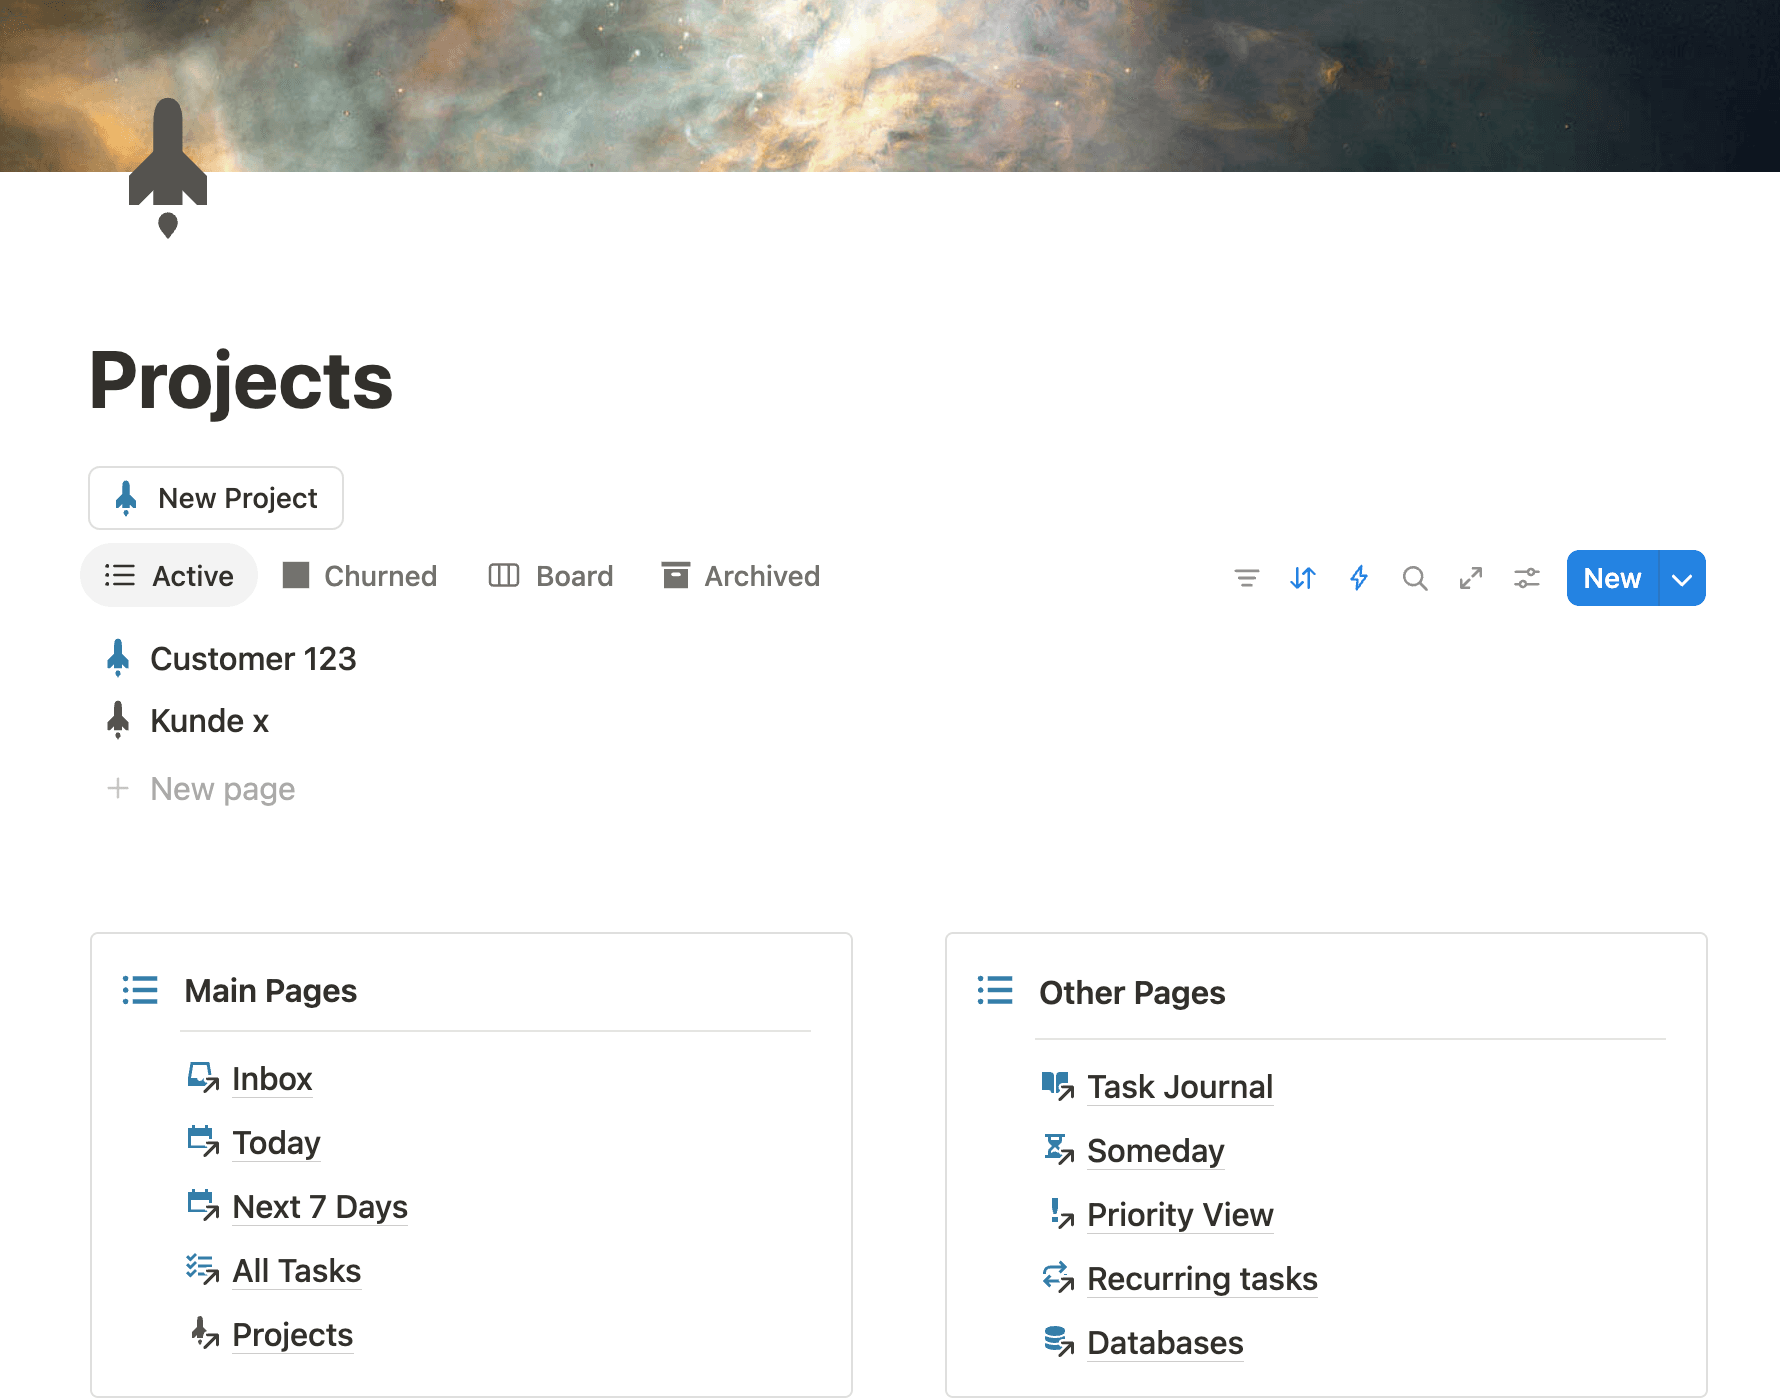Open the view settings sliders icon
This screenshot has height=1400, width=1780.
pos(1526,577)
